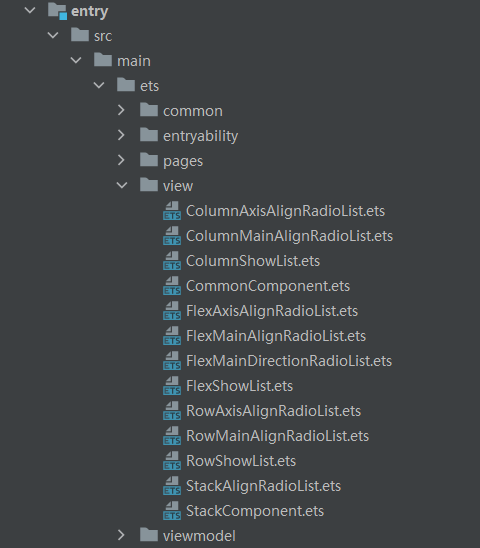Click the common folder icon
480x548 pixels.
[x=149, y=110]
